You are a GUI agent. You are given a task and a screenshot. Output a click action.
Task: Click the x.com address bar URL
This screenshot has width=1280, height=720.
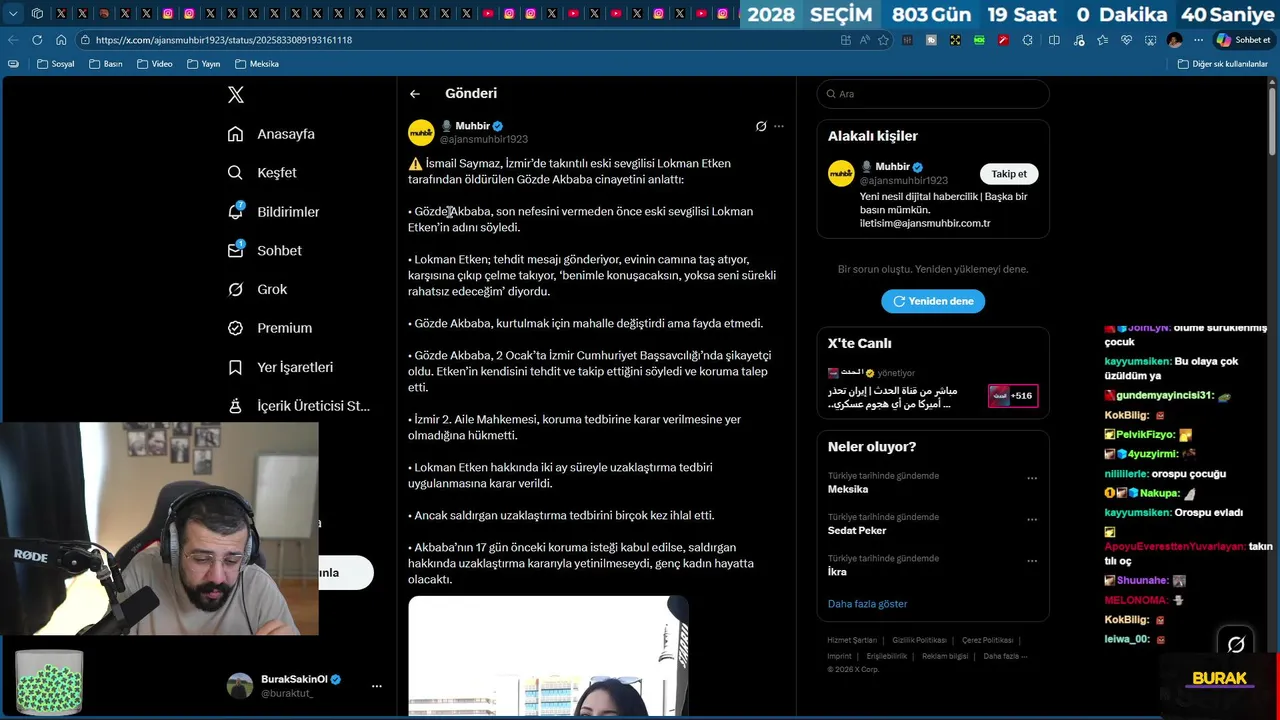(x=224, y=40)
